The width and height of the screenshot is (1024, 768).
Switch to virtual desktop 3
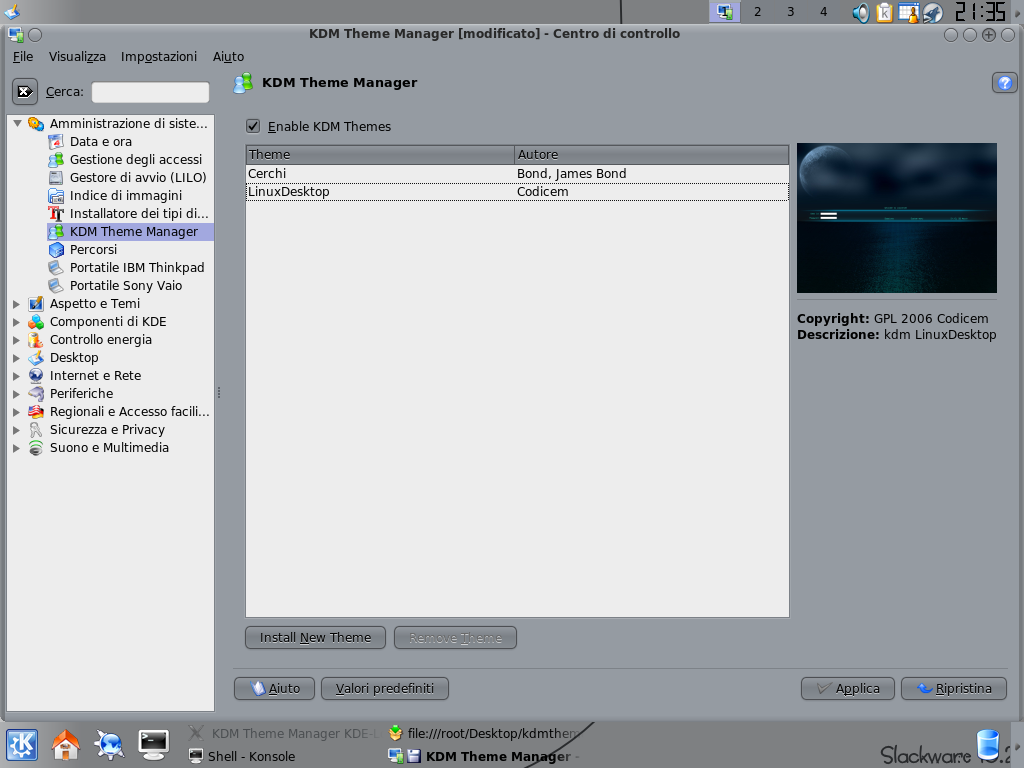pos(790,12)
